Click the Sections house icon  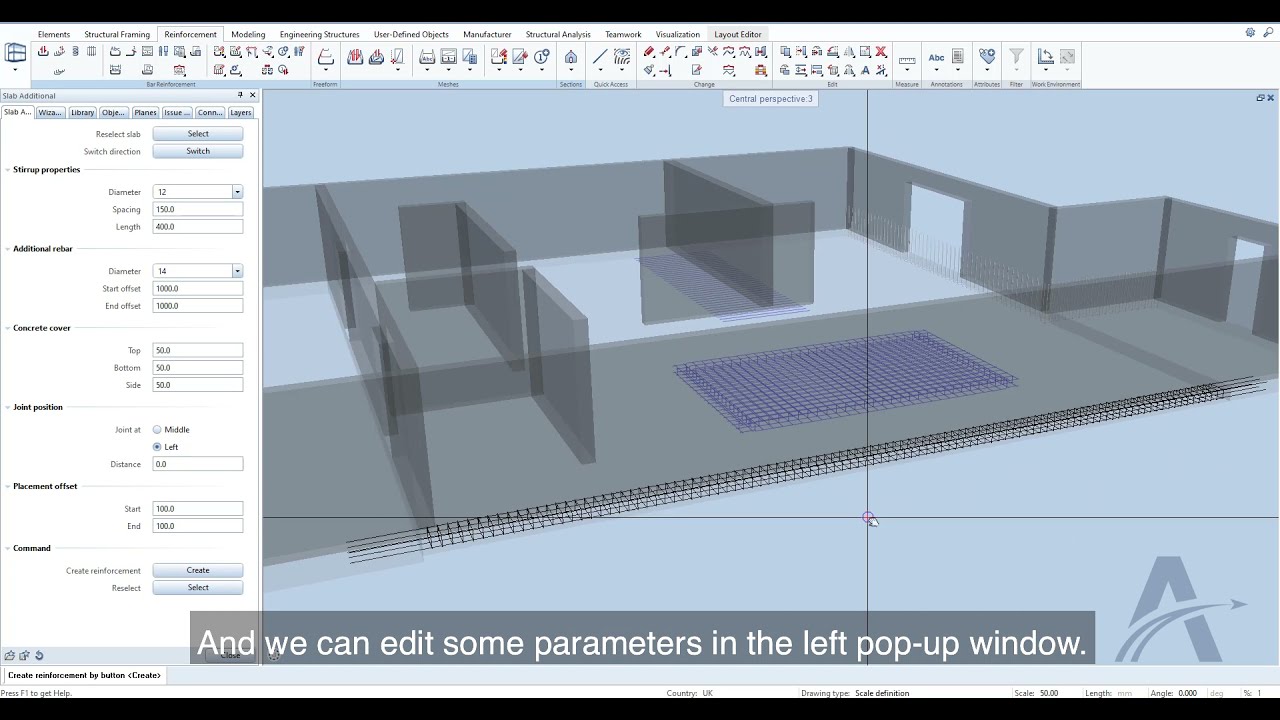pos(571,58)
